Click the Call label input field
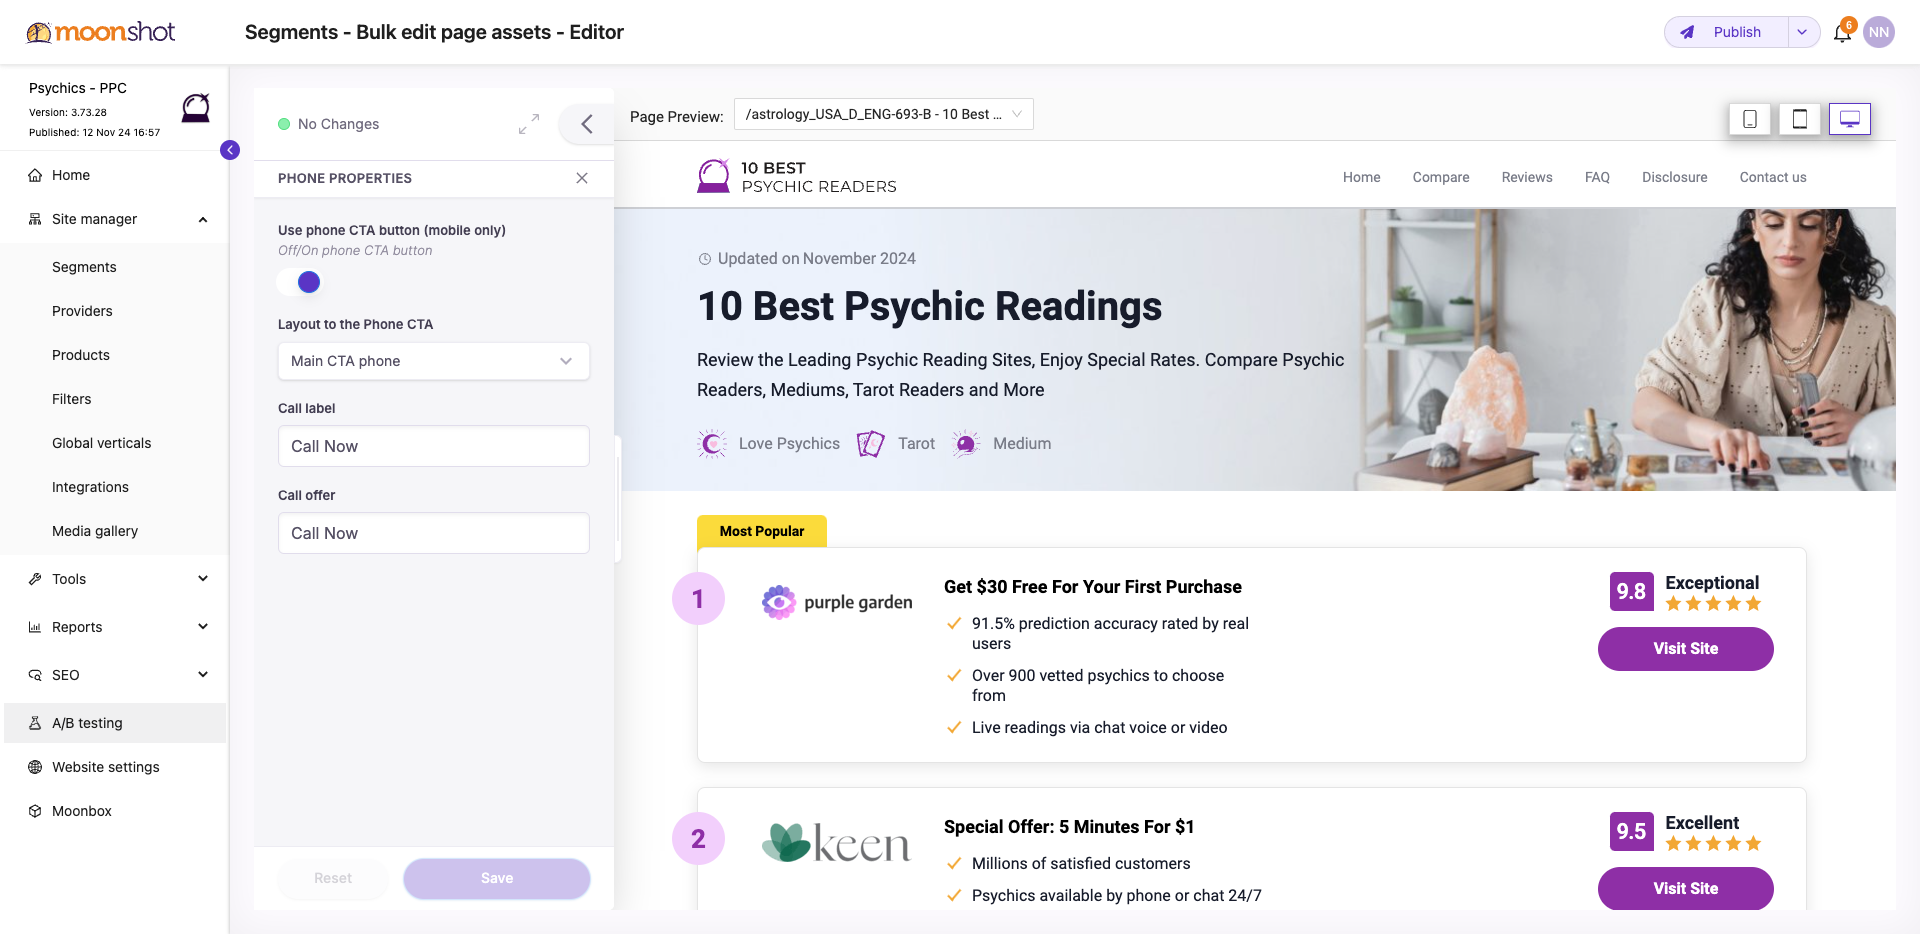The image size is (1920, 934). tap(434, 446)
